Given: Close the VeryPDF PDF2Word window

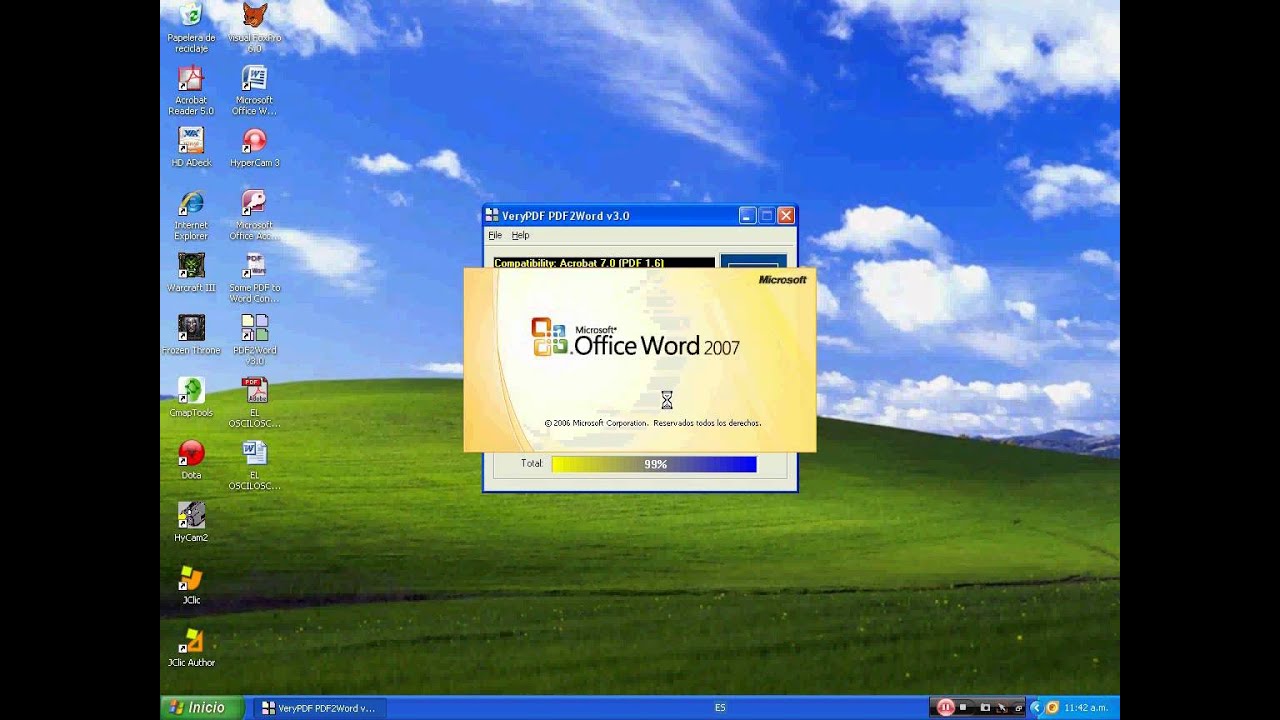Looking at the screenshot, I should [x=786, y=215].
